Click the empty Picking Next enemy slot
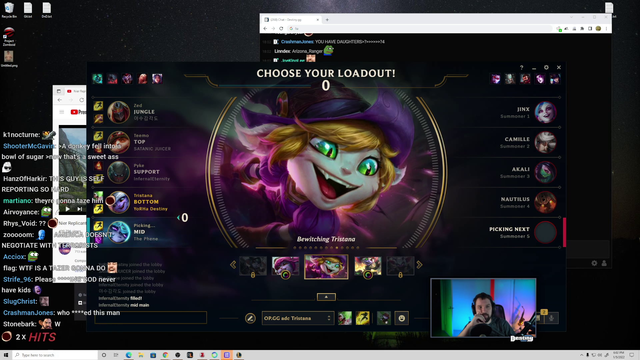 coord(546,232)
